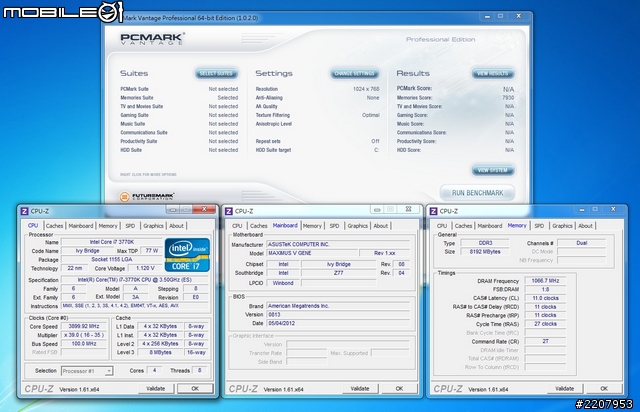Click the Name field Intel Core i7 3770K
The width and height of the screenshot is (640, 412).
(x=112, y=242)
